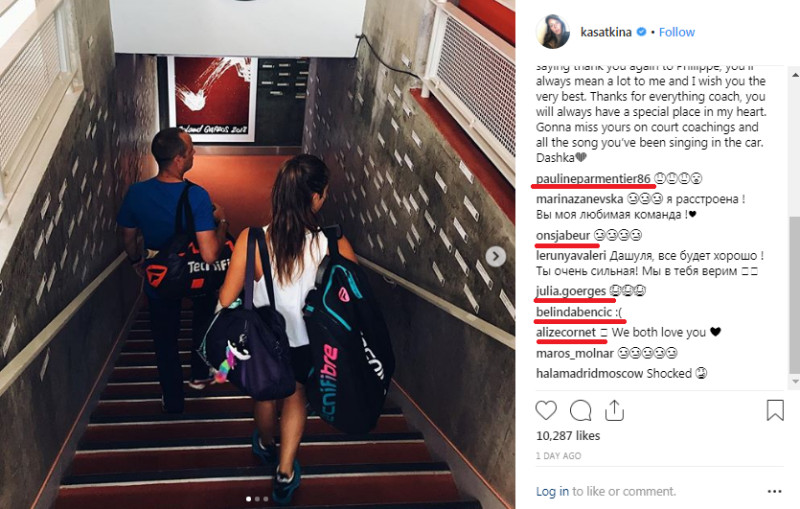800x509 pixels.
Task: Visit alizecornet's profile from her comment
Action: [x=566, y=332]
